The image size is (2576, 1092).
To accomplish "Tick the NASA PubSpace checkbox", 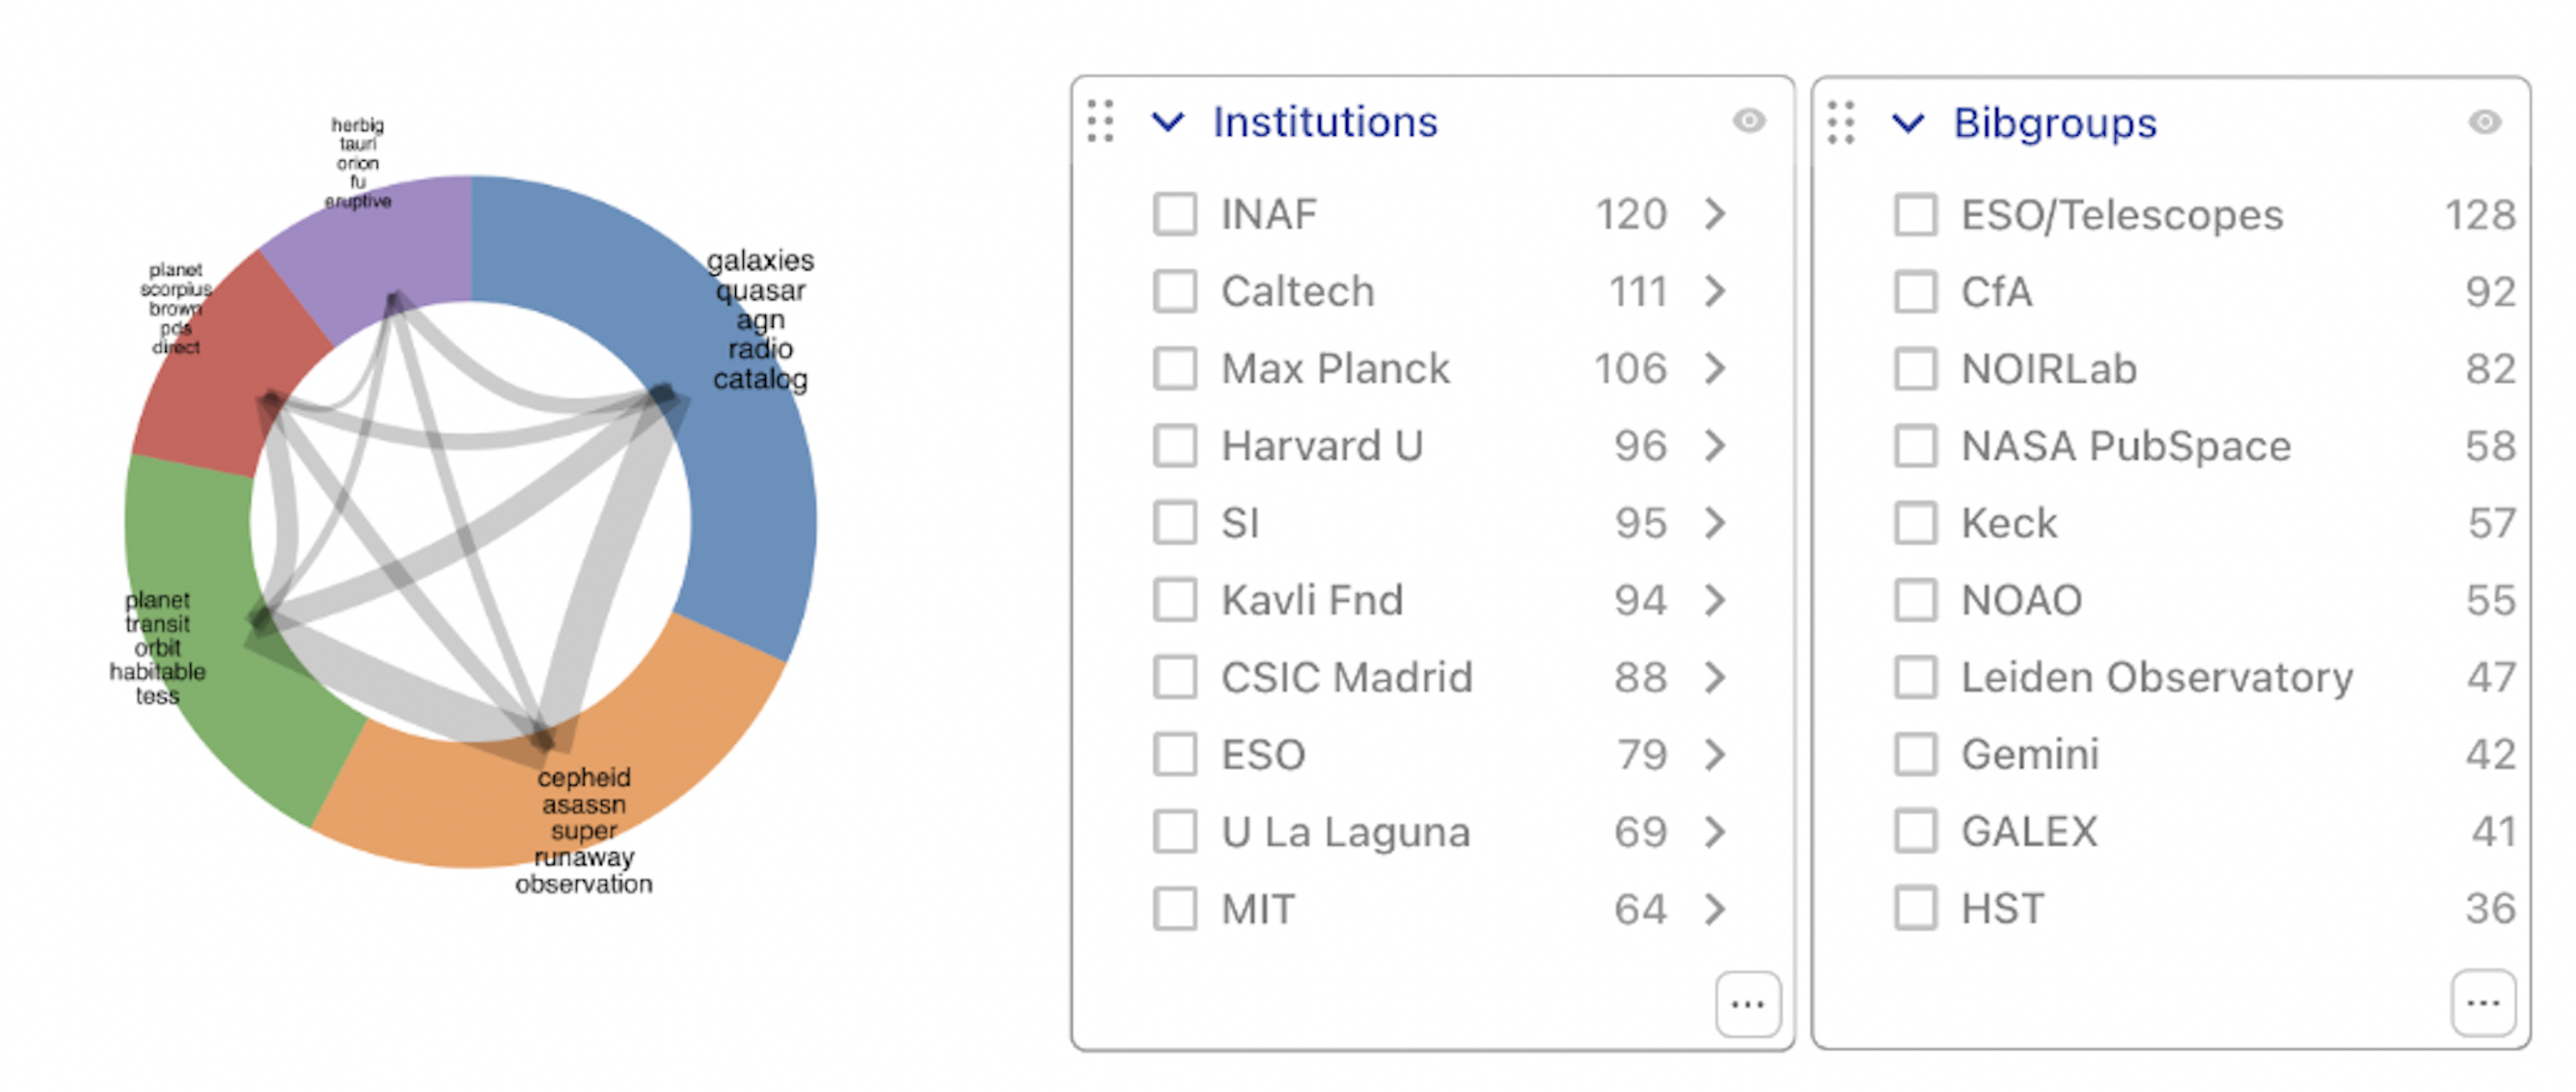I will tap(1915, 446).
